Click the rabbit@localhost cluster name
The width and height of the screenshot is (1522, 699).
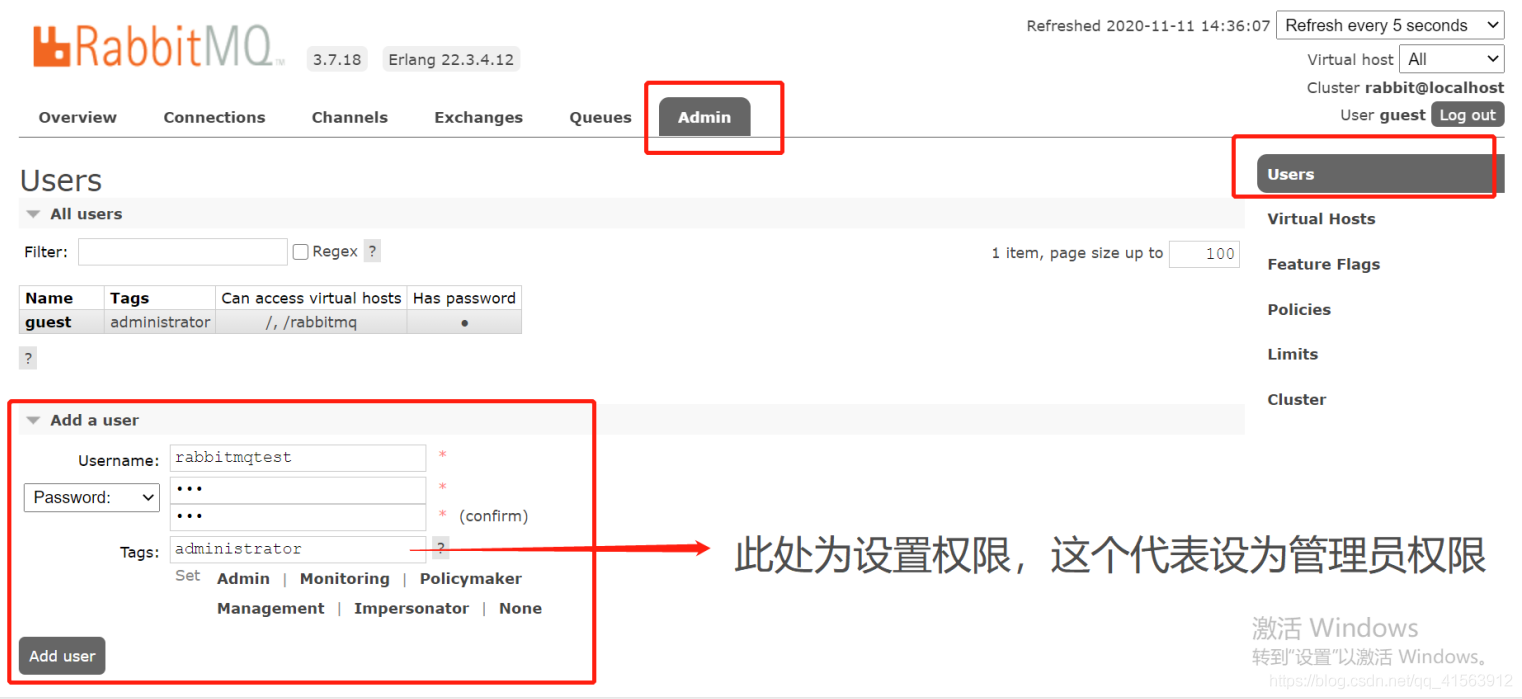(x=1434, y=88)
